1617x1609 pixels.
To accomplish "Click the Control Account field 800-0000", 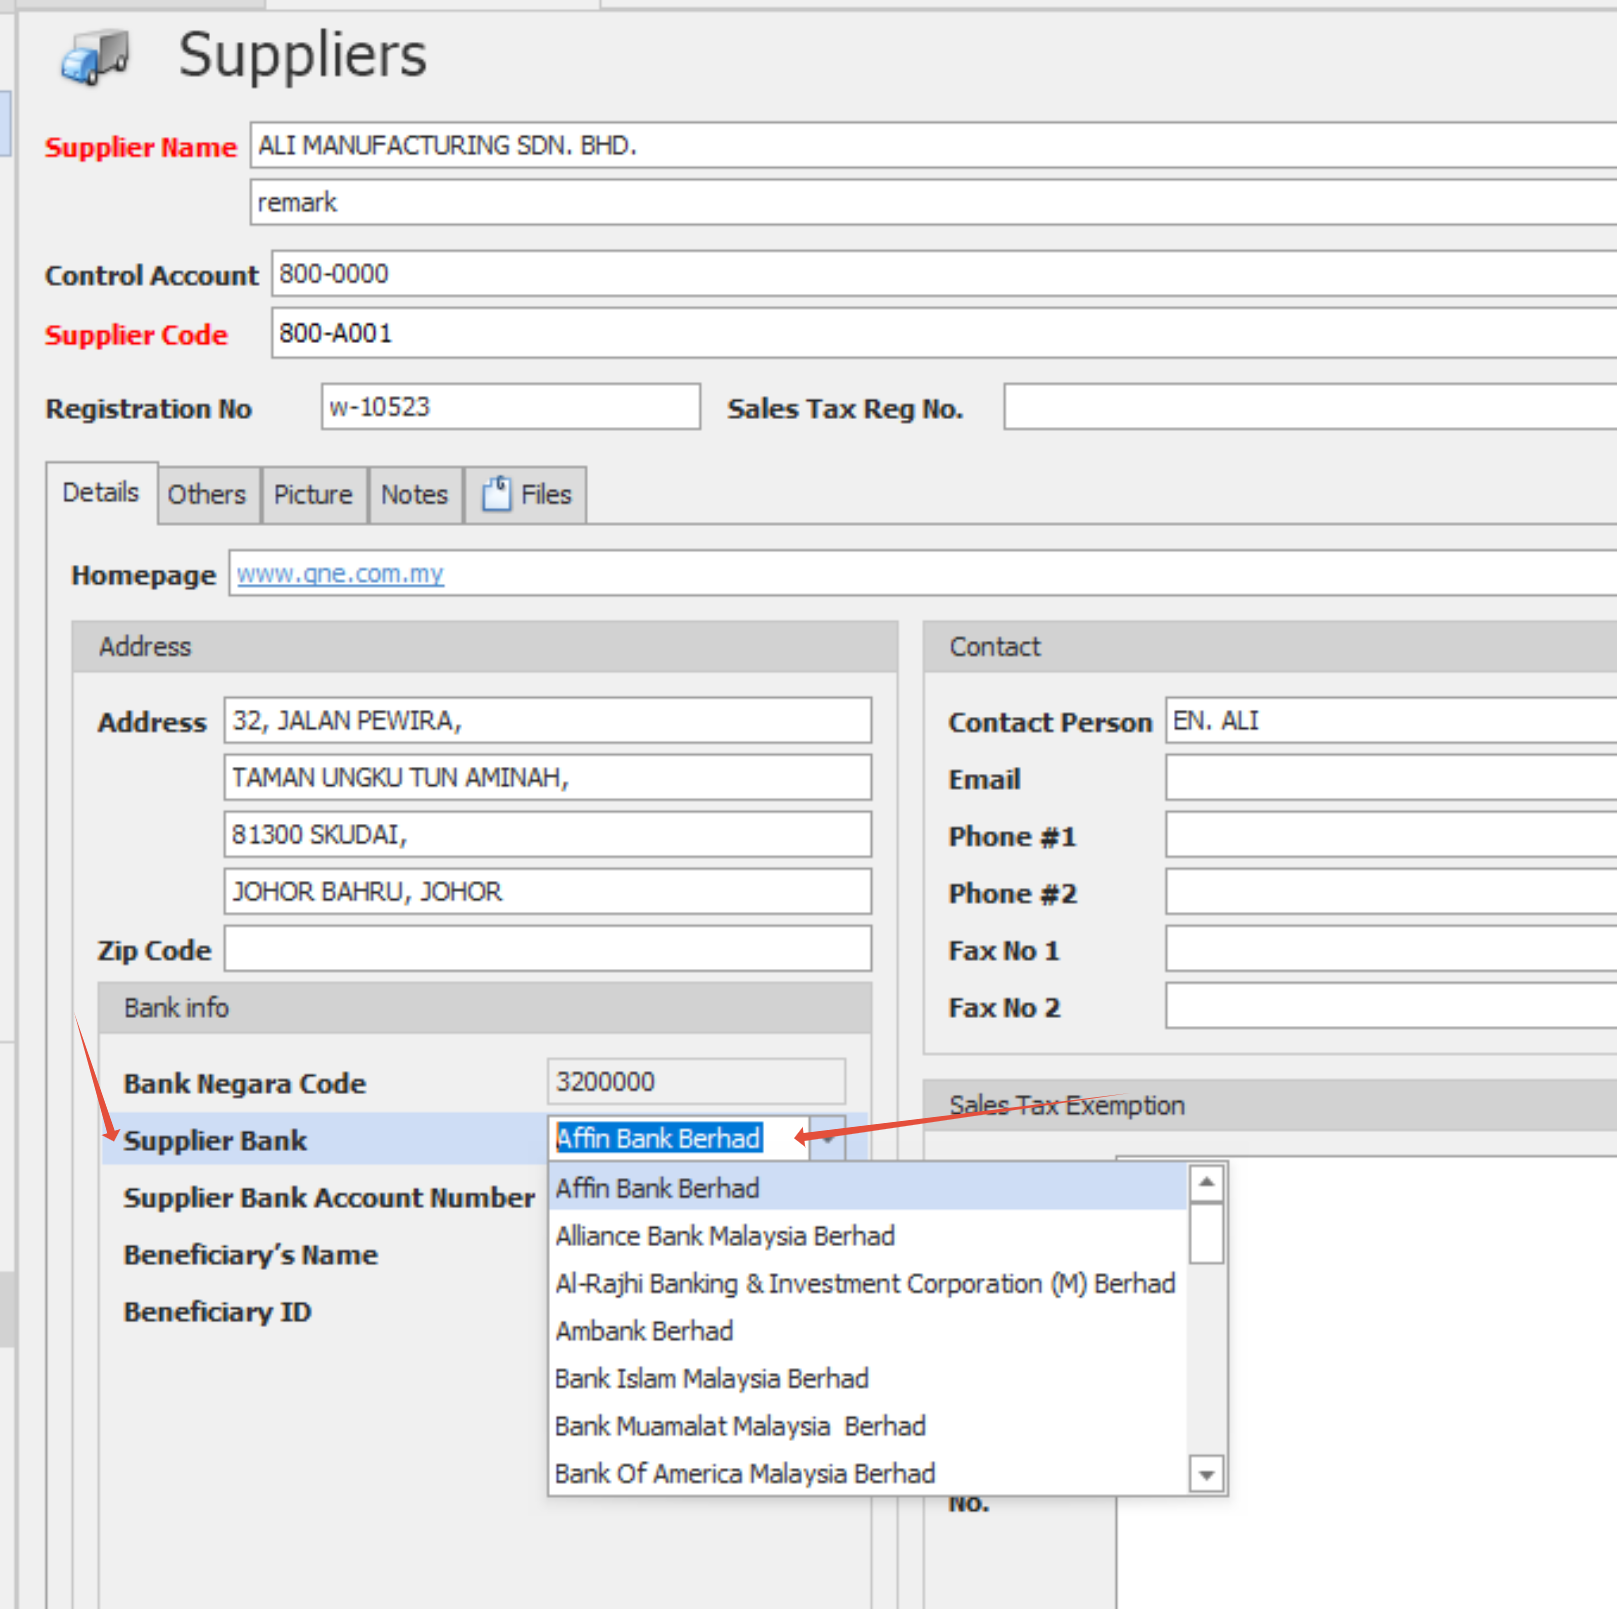I will [944, 273].
